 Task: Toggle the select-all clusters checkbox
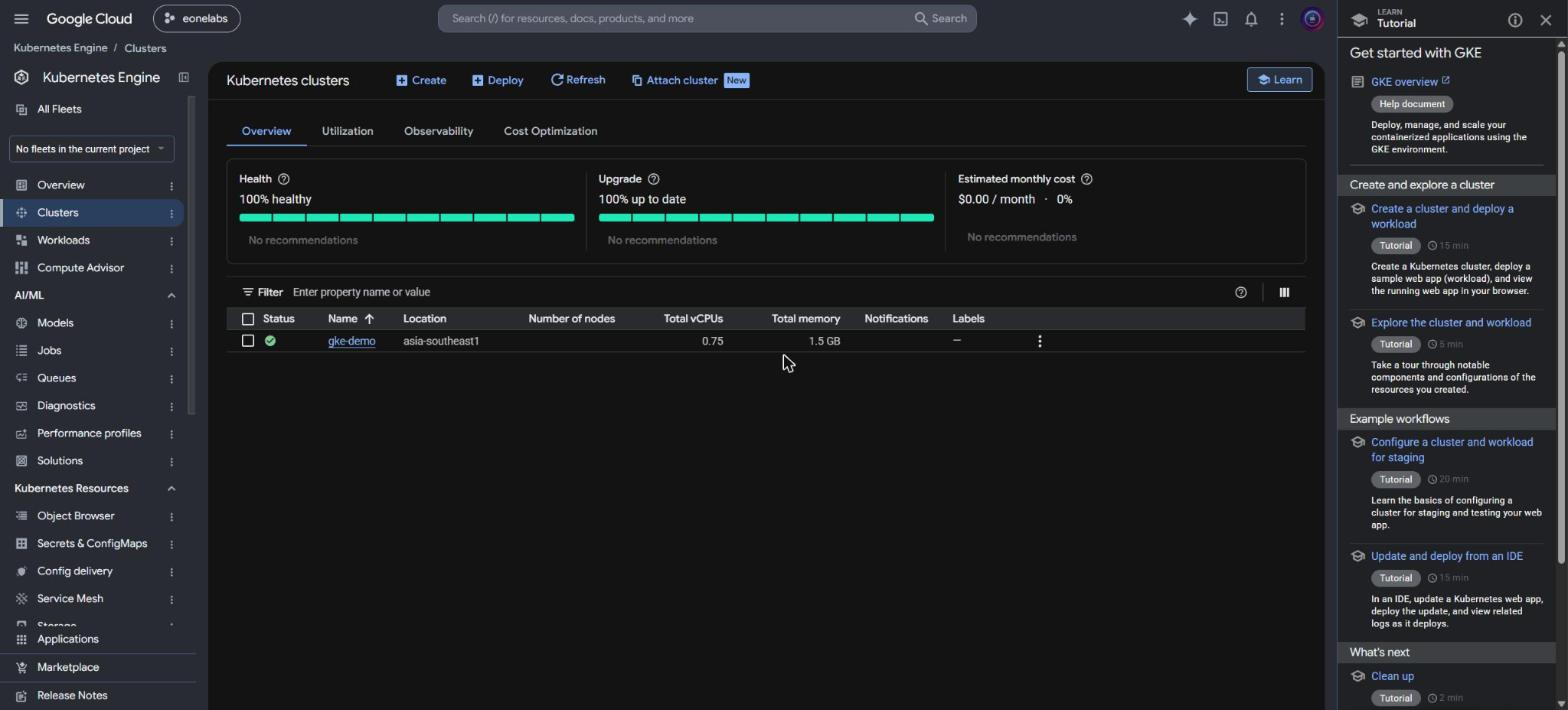248,319
